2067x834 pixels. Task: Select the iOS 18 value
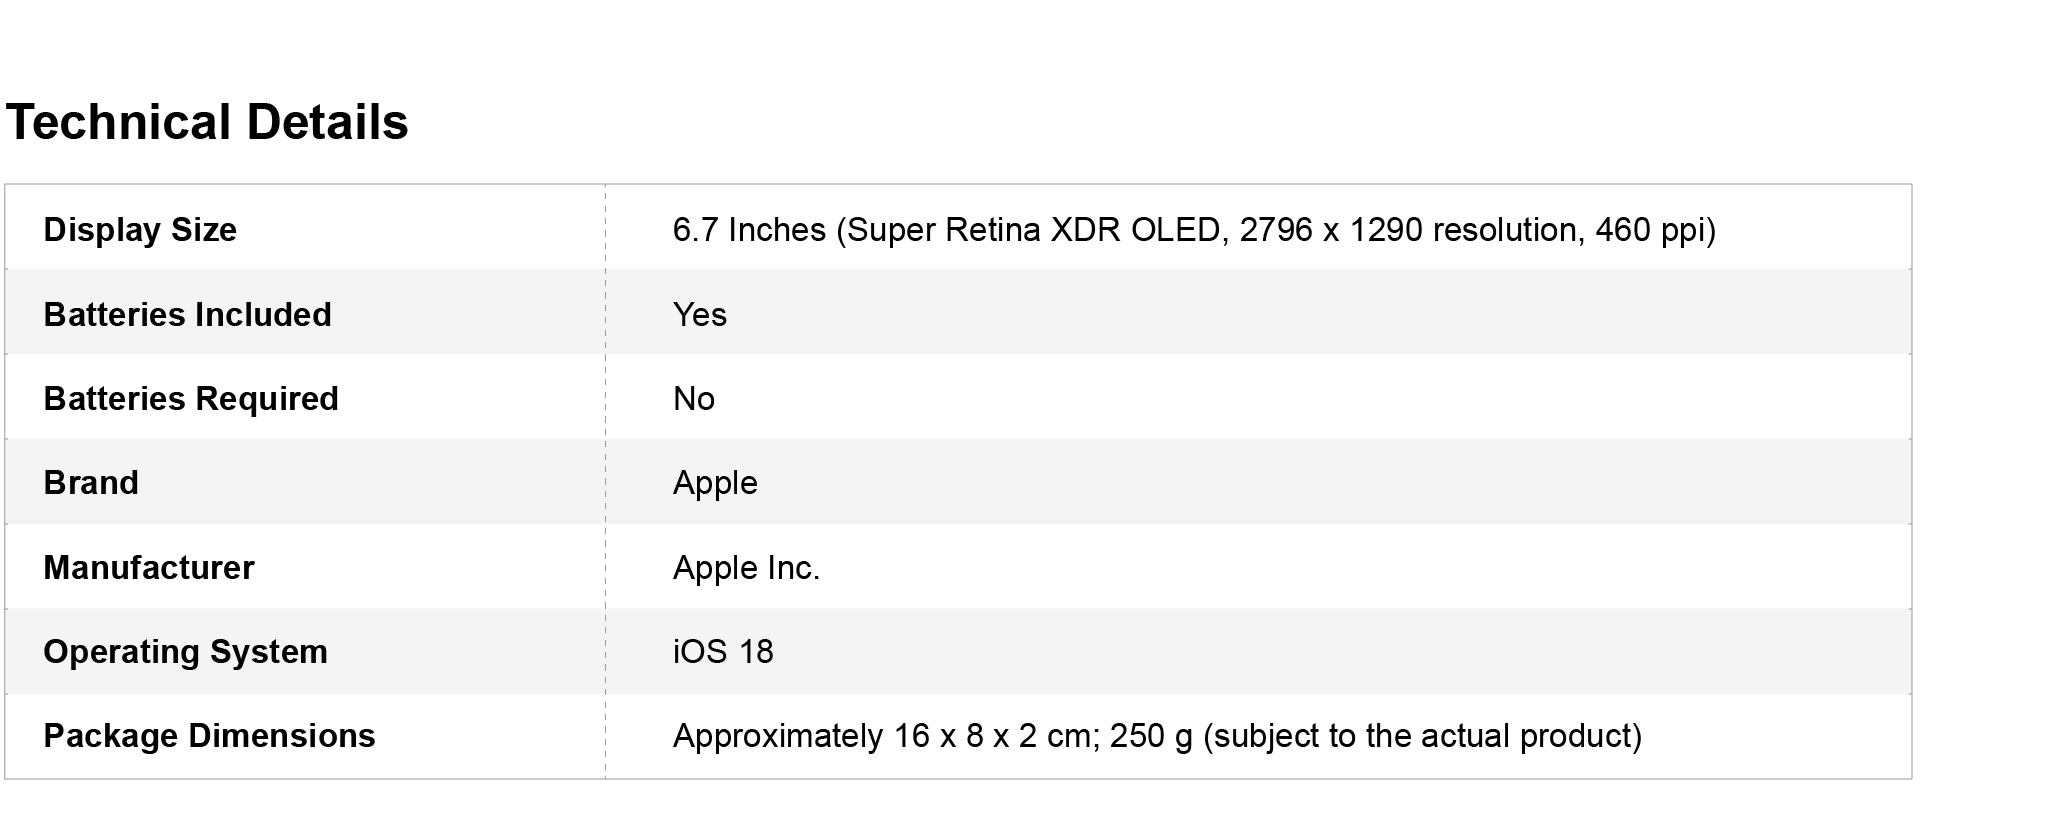[x=723, y=652]
